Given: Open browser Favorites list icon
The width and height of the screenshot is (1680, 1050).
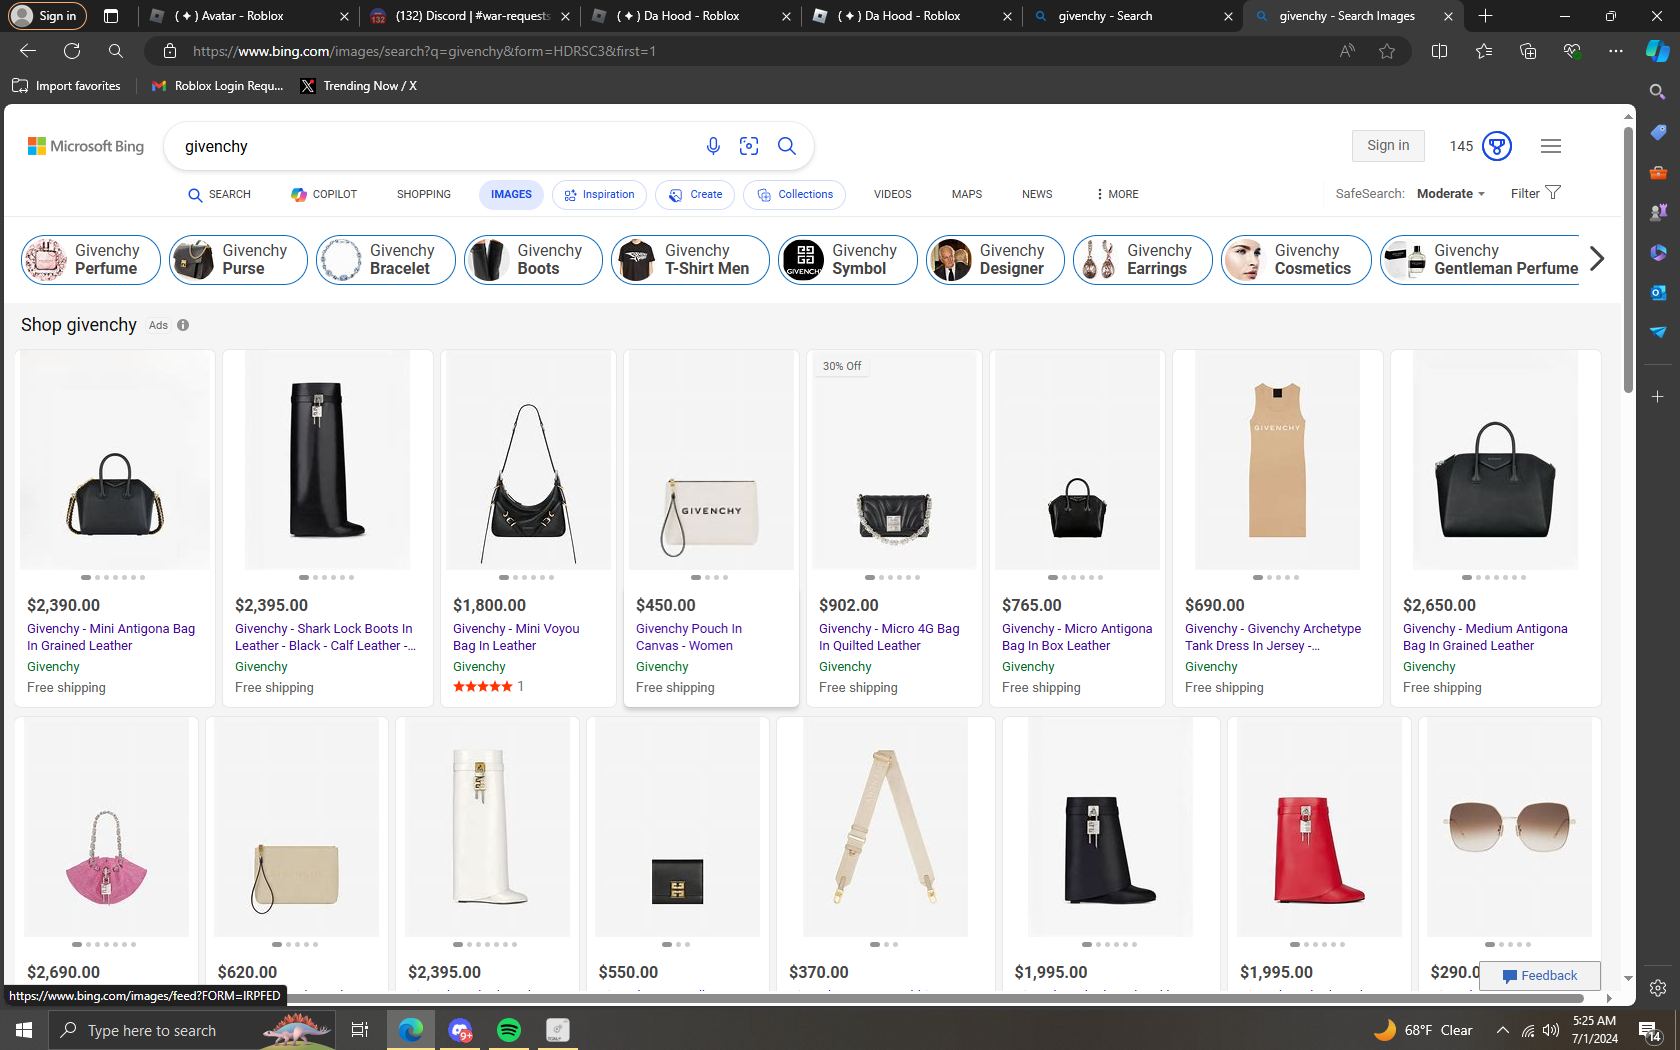Looking at the screenshot, I should pyautogui.click(x=1484, y=51).
